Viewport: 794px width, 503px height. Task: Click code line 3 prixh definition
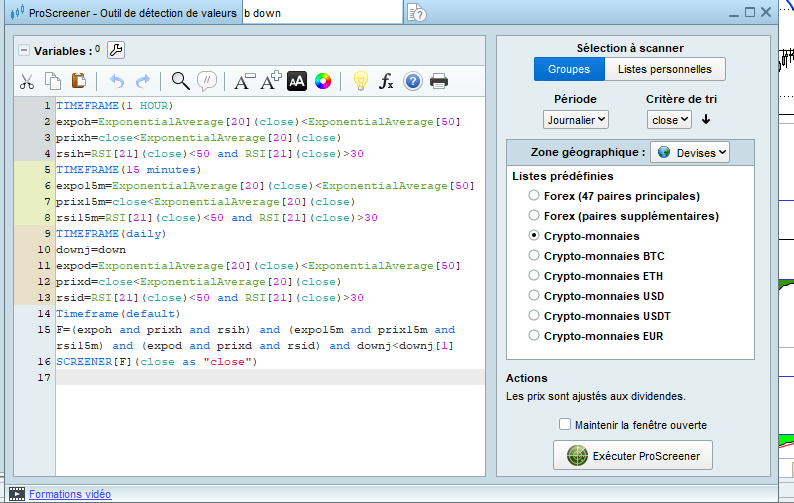click(198, 138)
